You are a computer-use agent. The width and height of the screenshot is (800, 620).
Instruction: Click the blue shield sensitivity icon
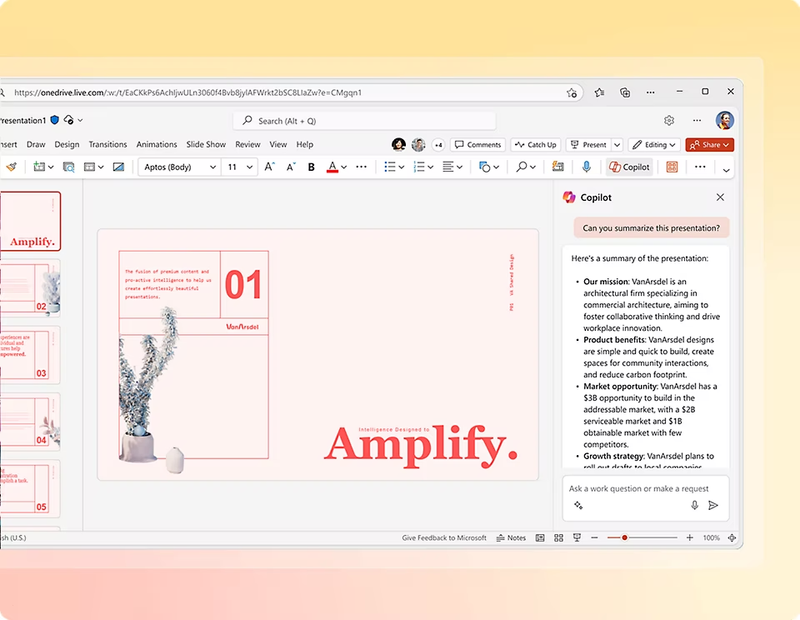55,120
